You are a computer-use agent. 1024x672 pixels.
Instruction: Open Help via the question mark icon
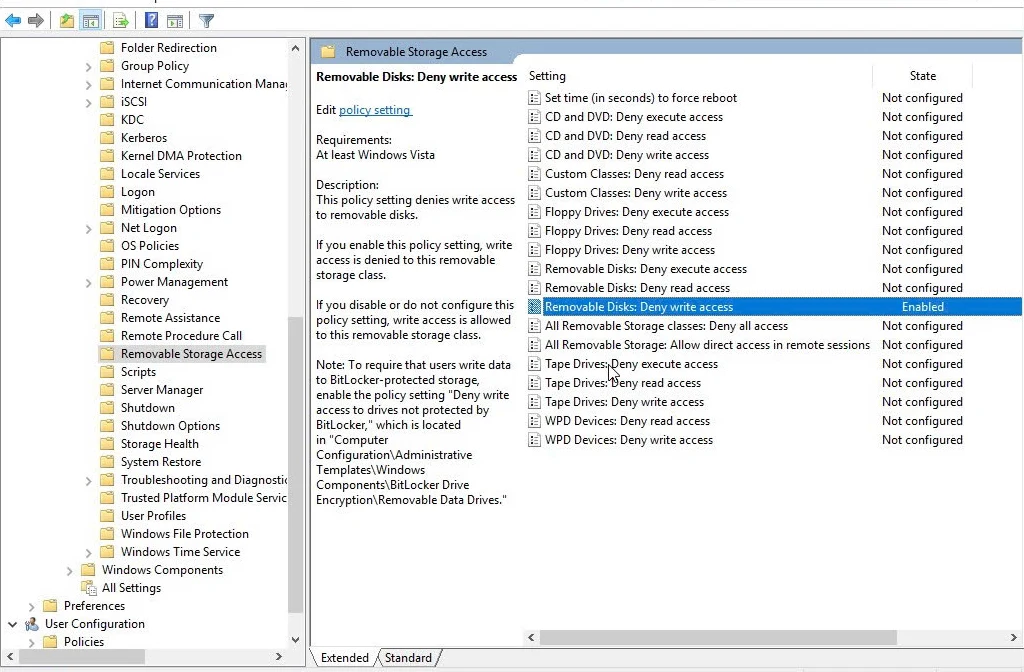coord(152,21)
